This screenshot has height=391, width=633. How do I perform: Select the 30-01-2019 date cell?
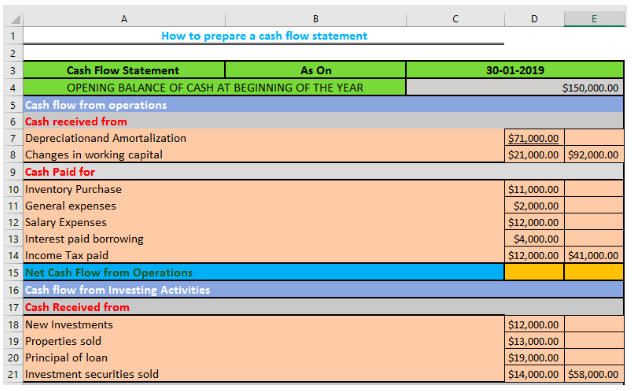[515, 70]
